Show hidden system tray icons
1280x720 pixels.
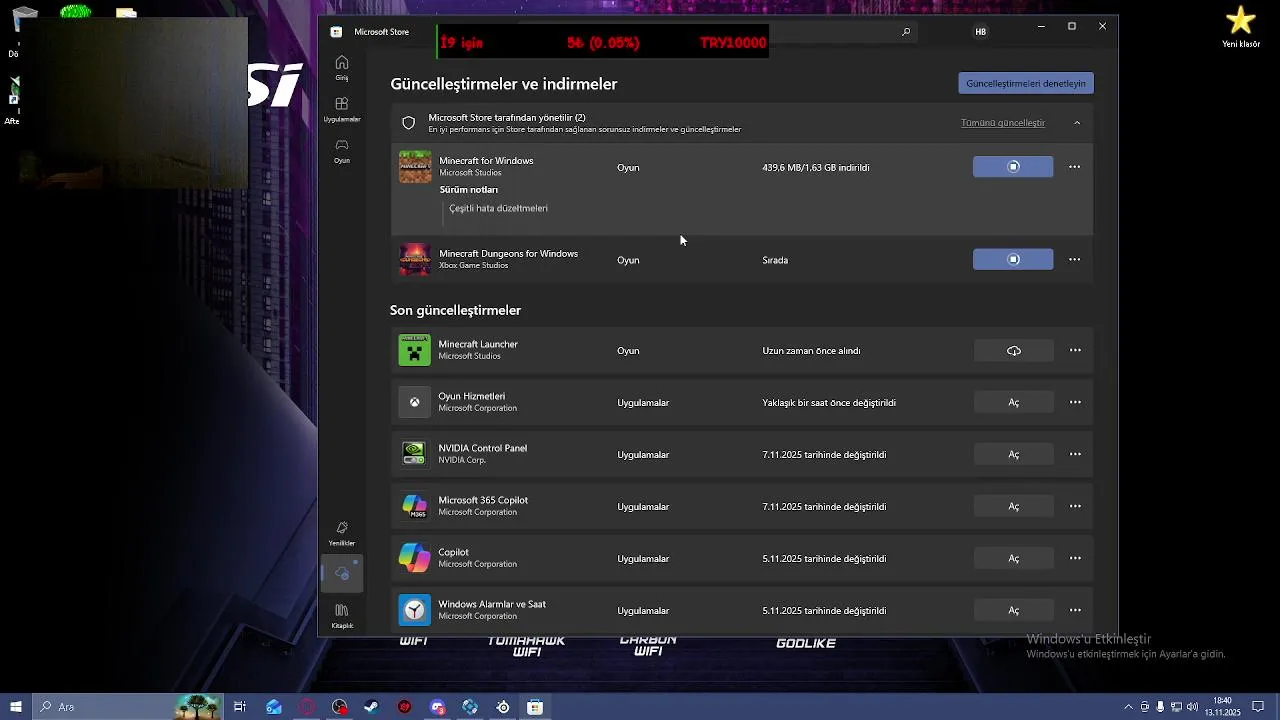tap(1129, 707)
